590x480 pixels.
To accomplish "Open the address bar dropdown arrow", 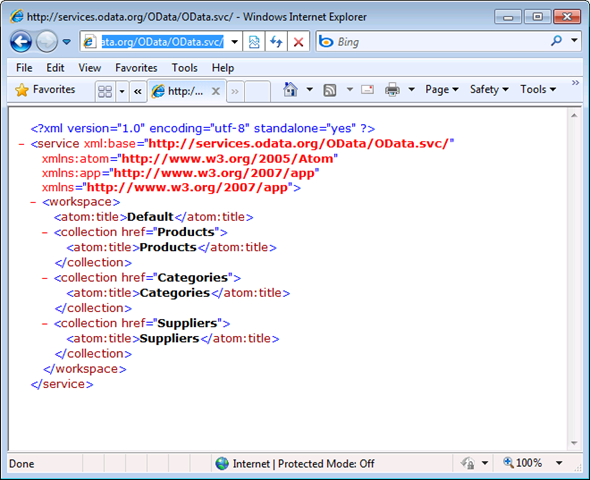I will tap(234, 42).
